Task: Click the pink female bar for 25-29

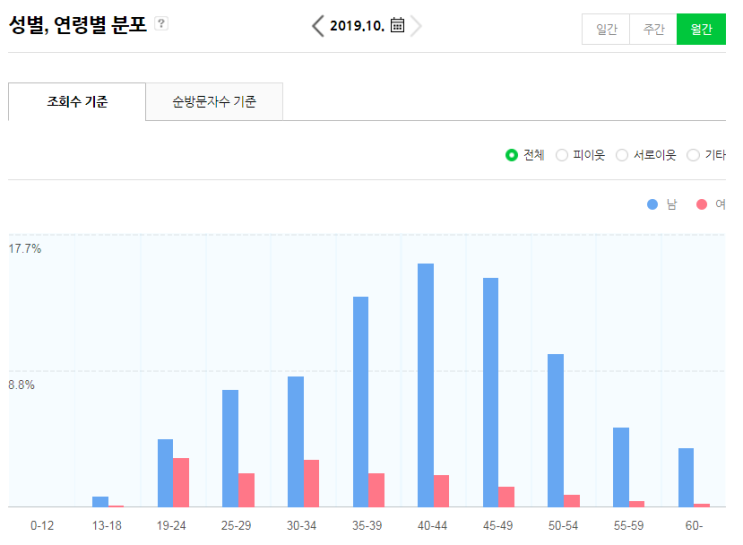Action: 246,490
